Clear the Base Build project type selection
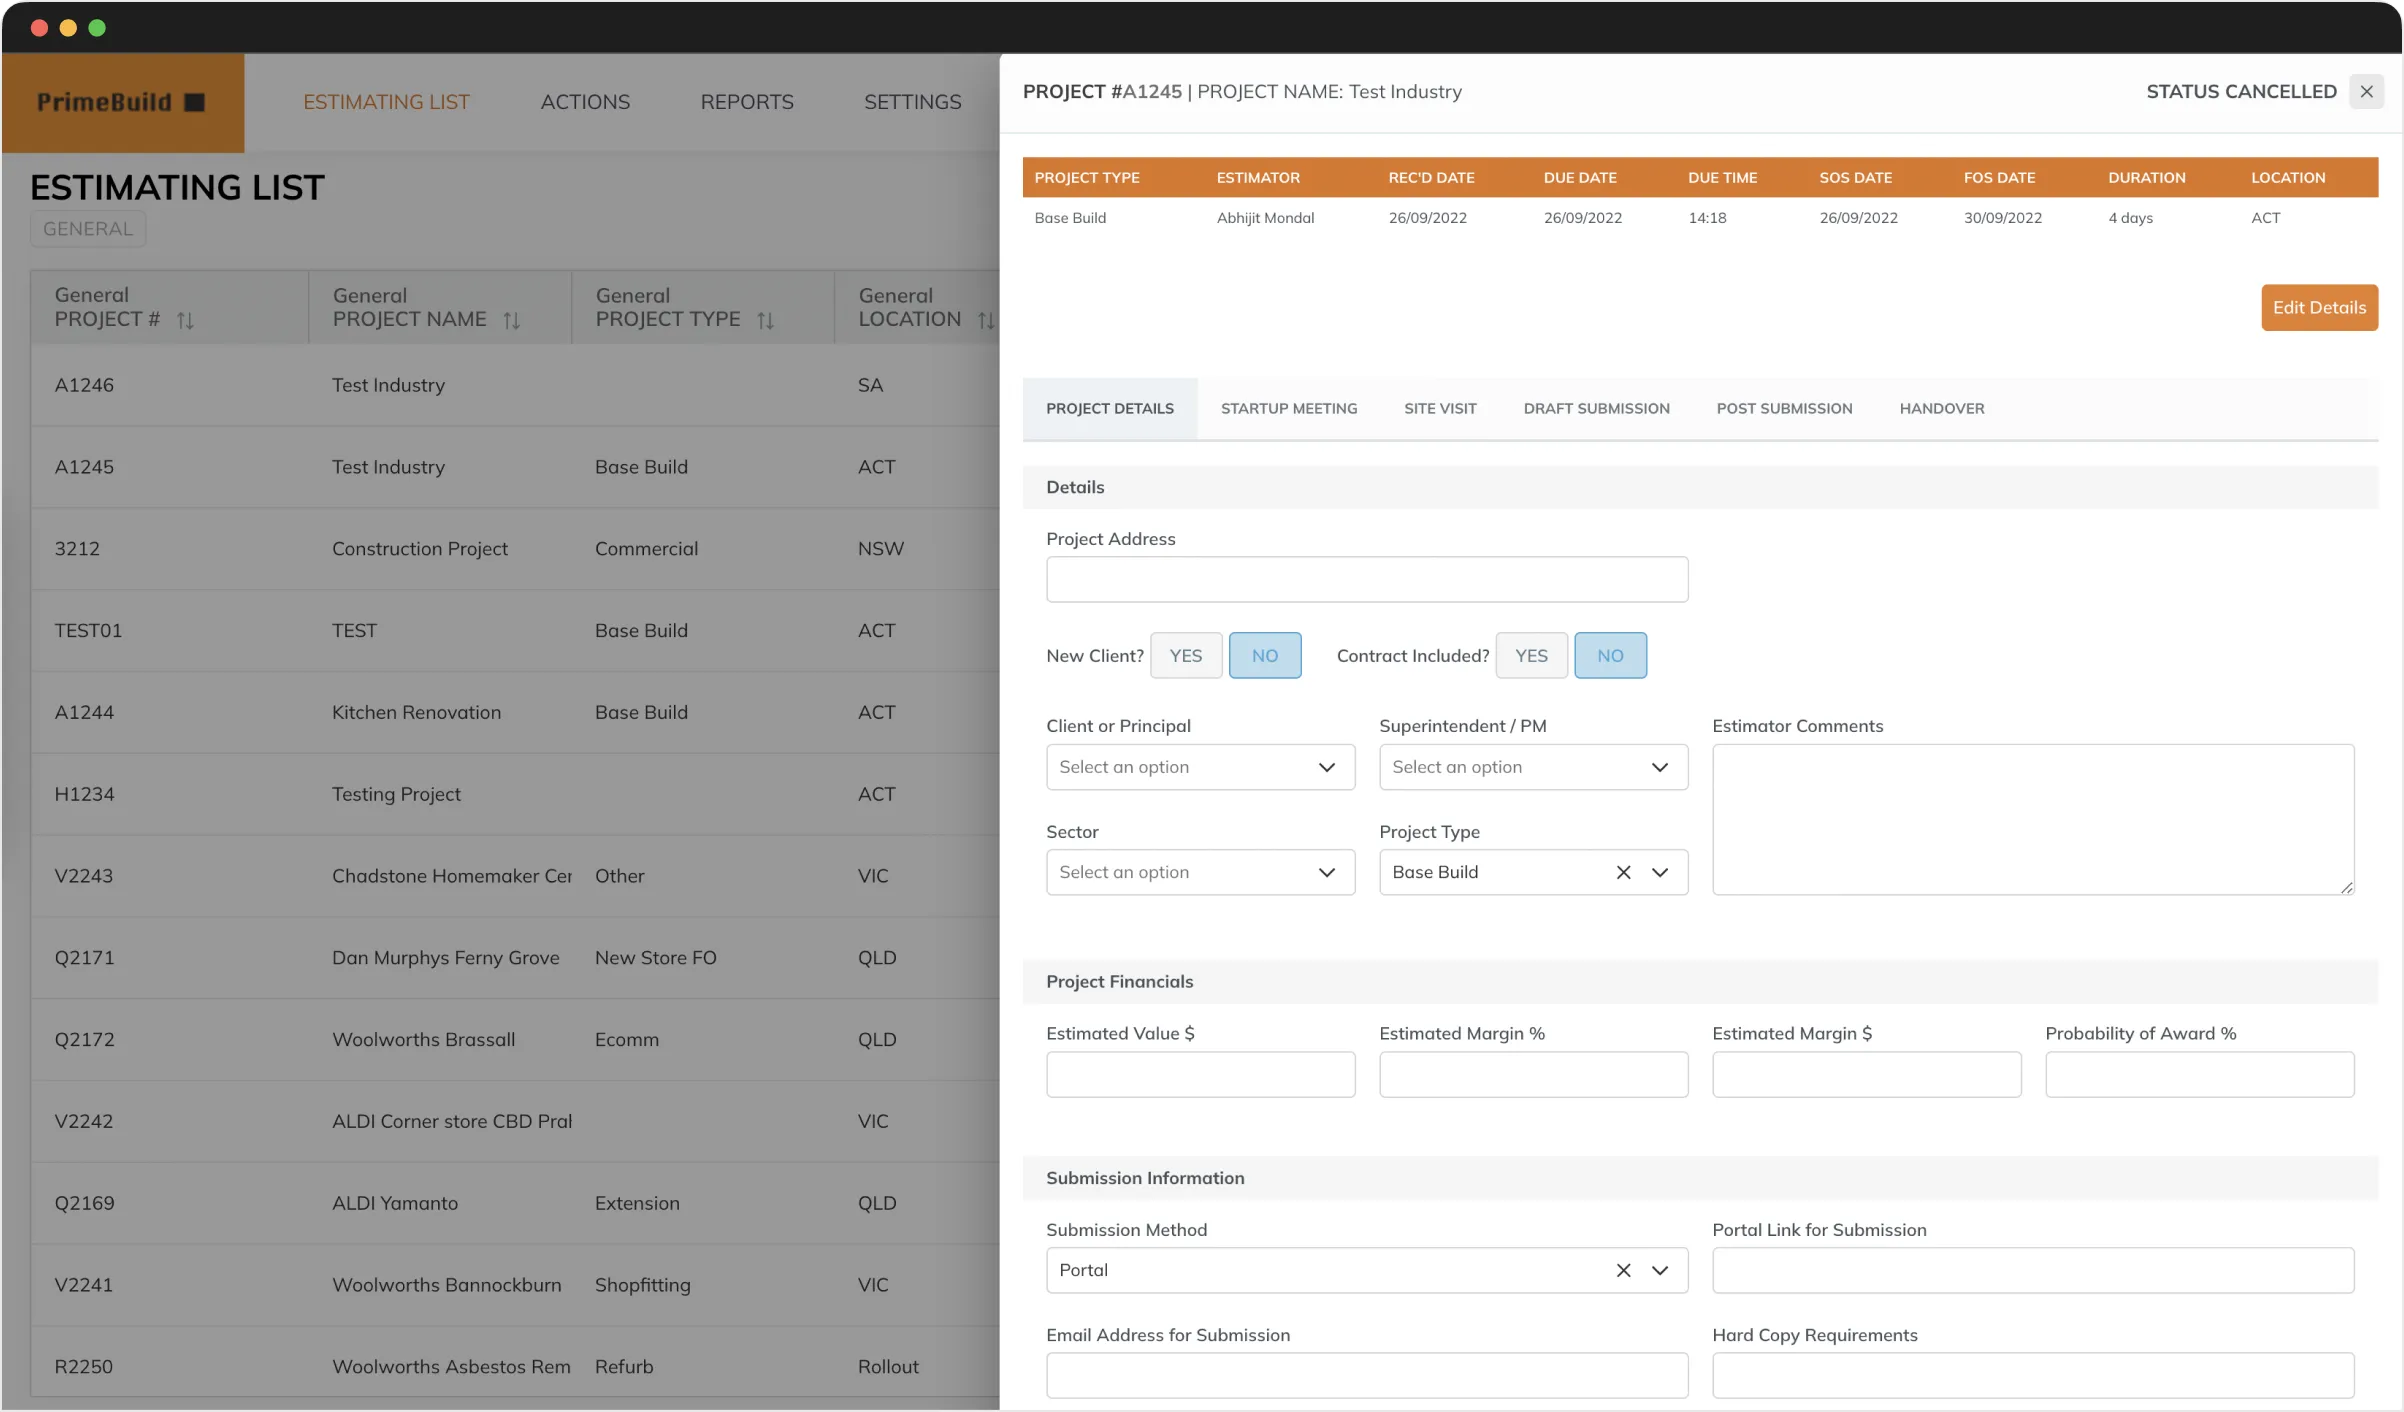 tap(1623, 873)
